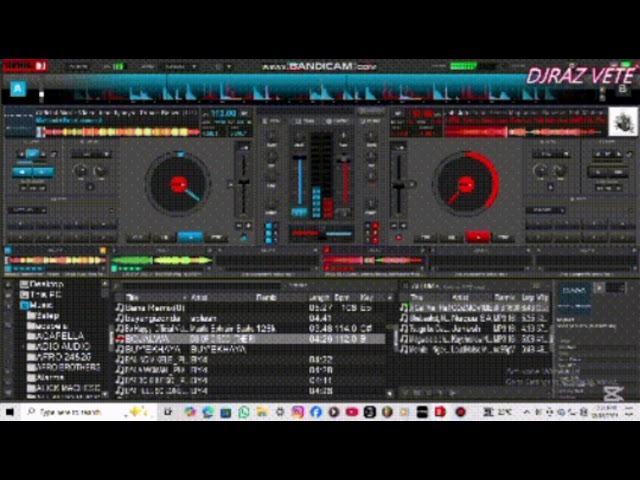Click Deck B pitch minus button
The image size is (640, 480).
pyautogui.click(x=394, y=225)
